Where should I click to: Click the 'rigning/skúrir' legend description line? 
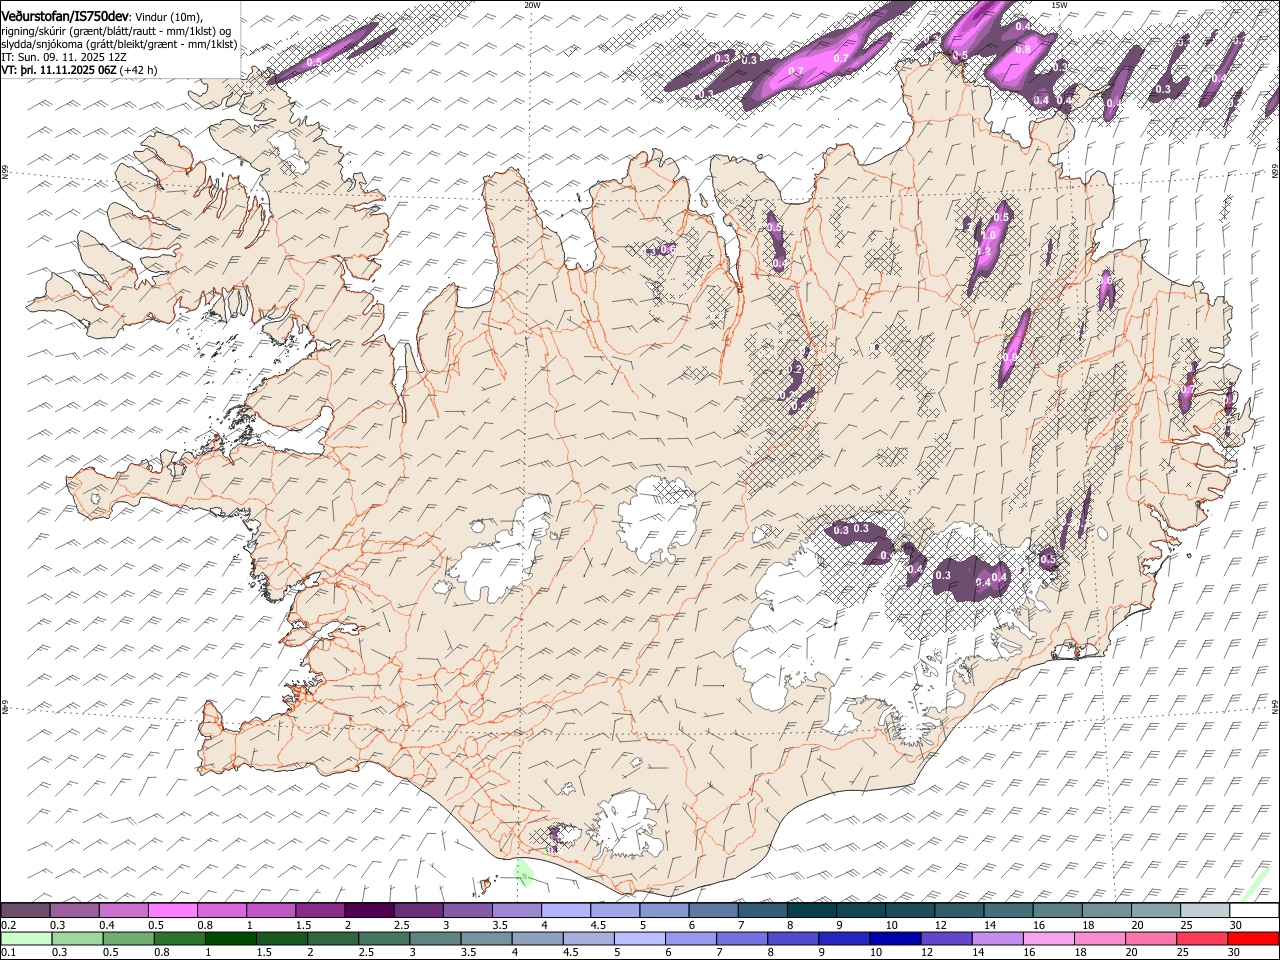pos(116,31)
